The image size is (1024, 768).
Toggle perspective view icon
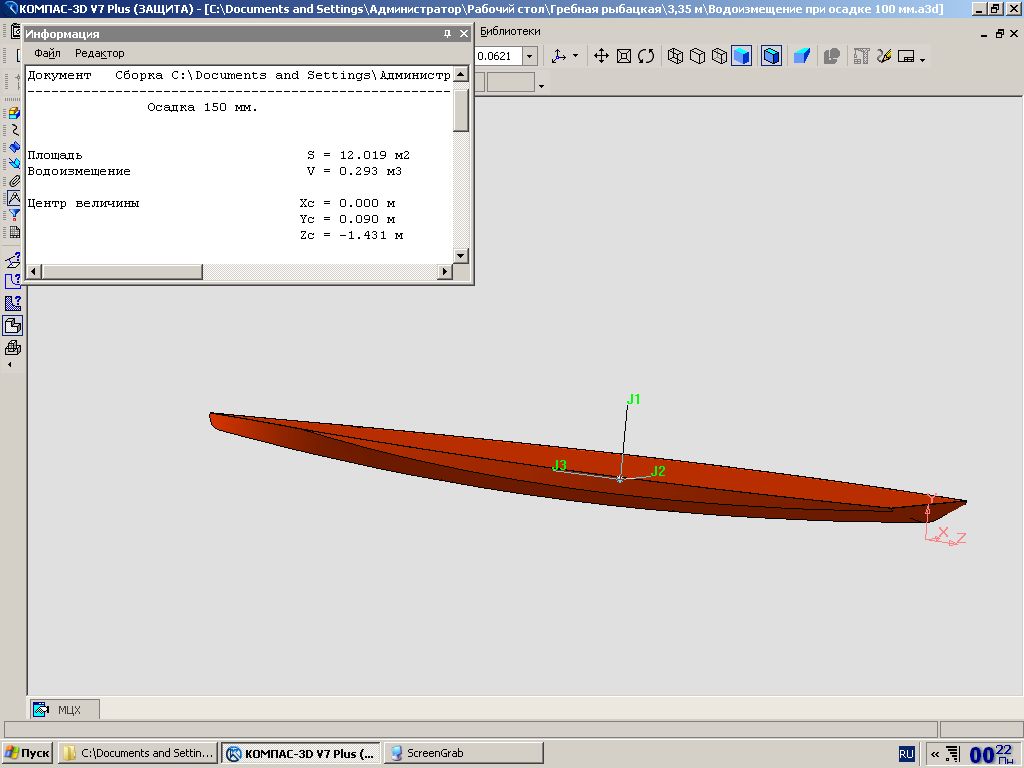coord(802,56)
